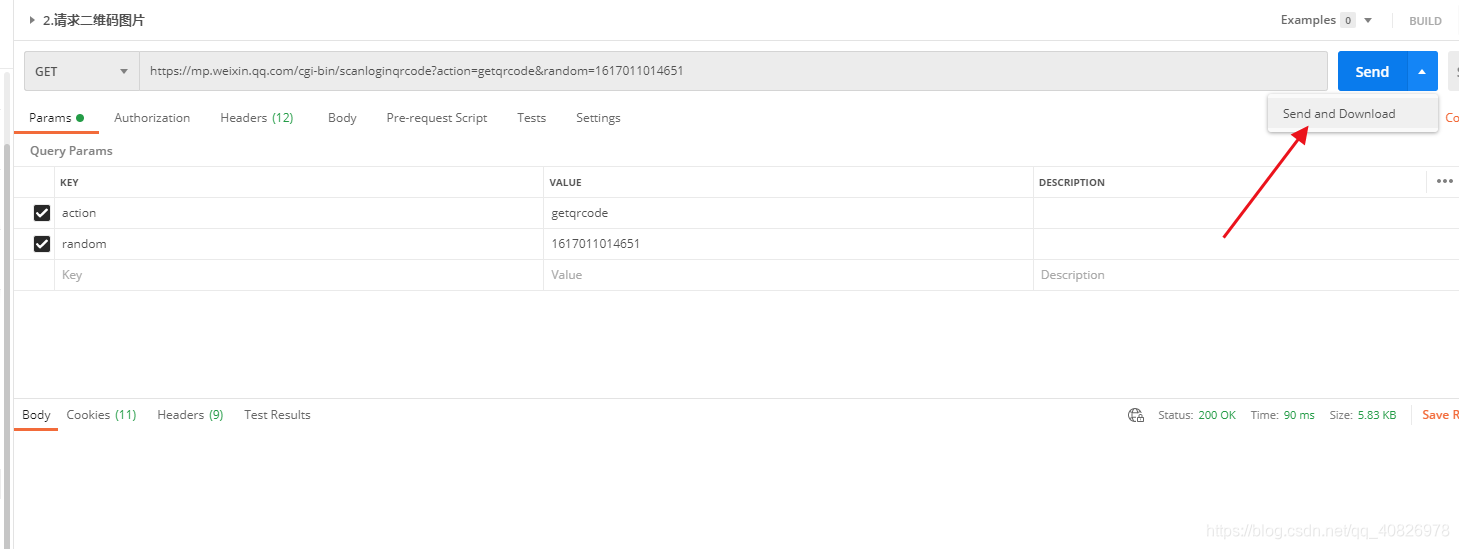Click the 'action' key cell
Viewport: 1459px width, 549px height.
coord(299,213)
